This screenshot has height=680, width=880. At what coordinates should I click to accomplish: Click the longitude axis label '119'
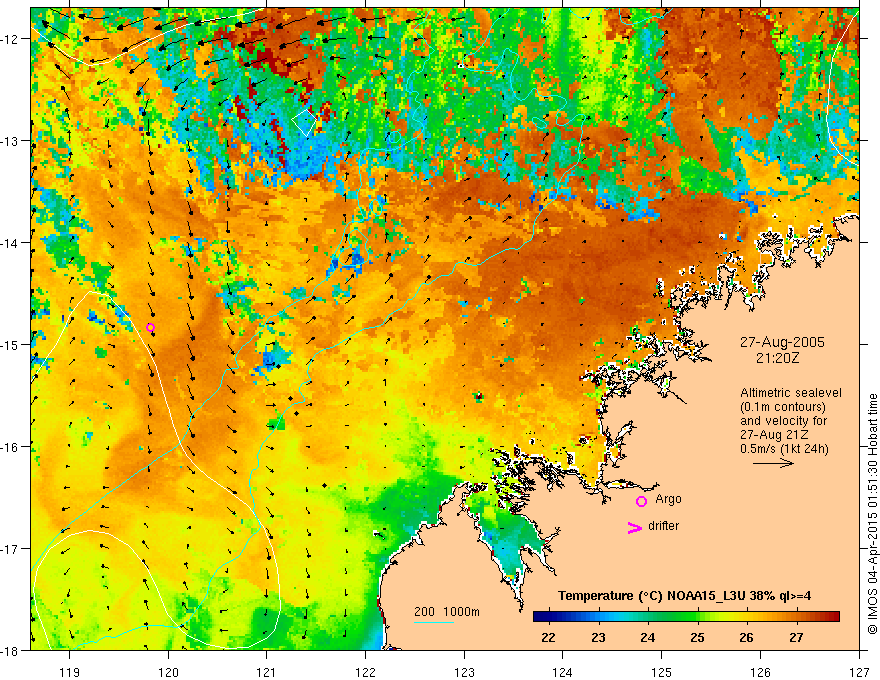point(69,672)
